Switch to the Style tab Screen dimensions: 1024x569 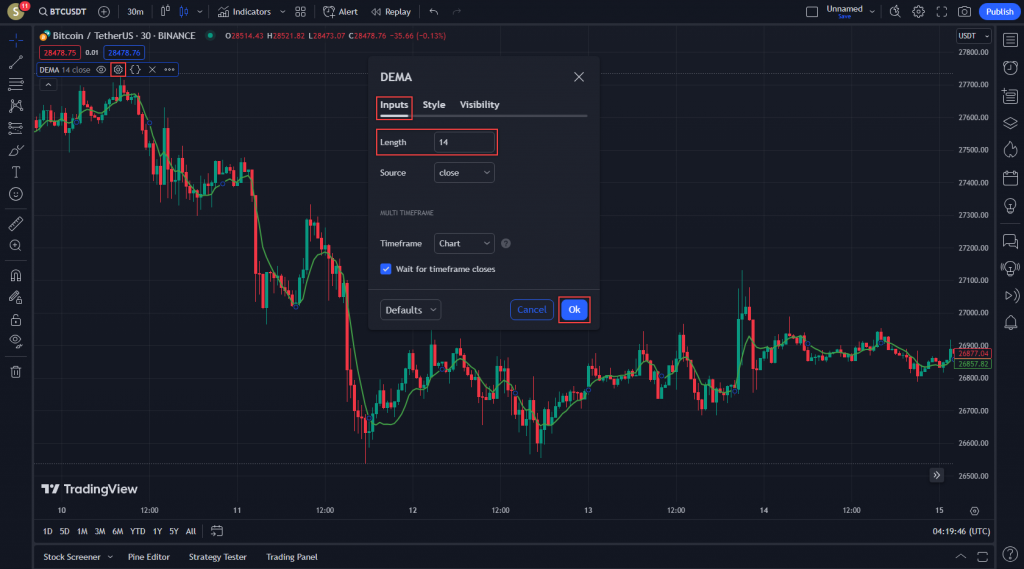click(434, 105)
